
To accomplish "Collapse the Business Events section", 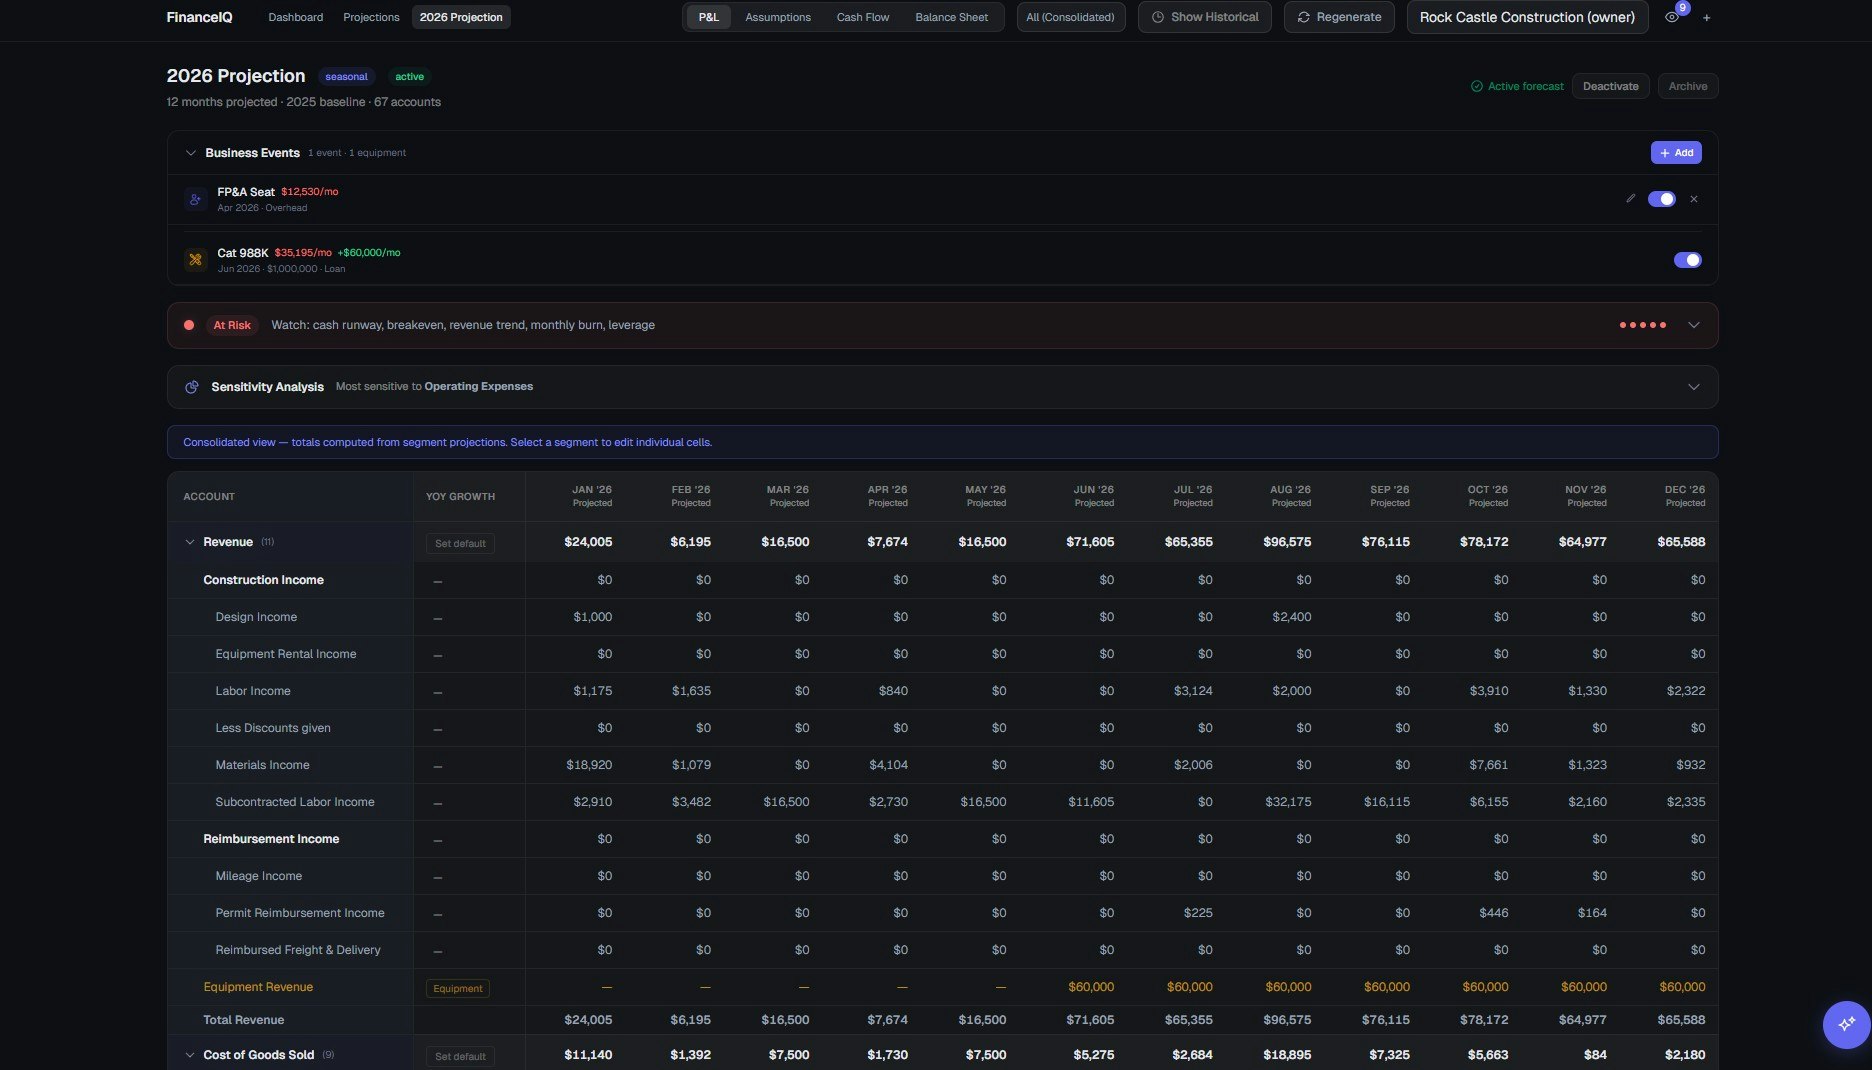I will (190, 153).
